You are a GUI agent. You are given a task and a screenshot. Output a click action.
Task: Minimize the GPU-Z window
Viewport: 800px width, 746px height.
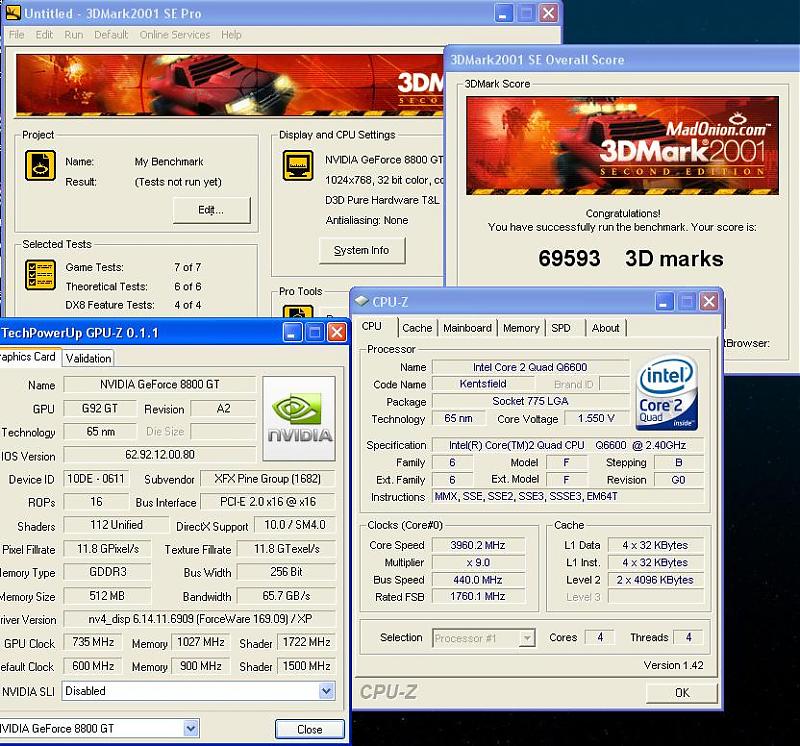point(292,333)
